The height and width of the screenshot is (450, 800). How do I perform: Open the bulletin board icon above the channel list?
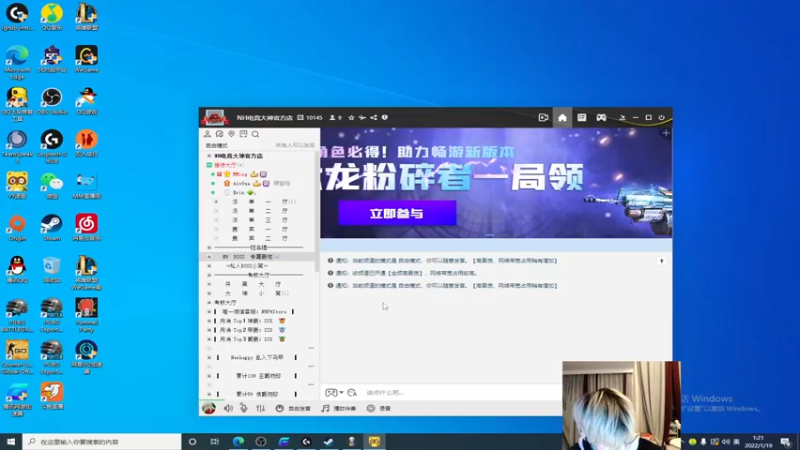point(243,134)
